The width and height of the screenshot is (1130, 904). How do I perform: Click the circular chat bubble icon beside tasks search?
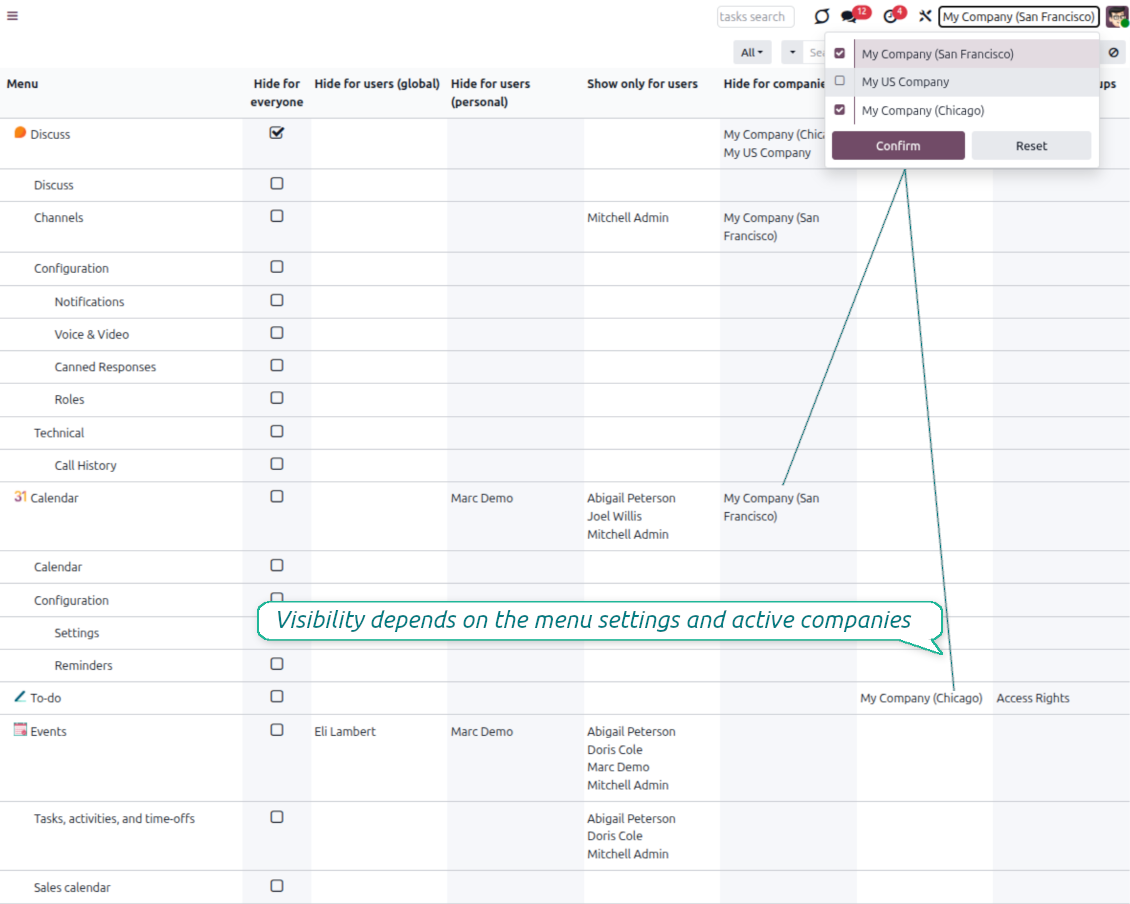[x=821, y=17]
